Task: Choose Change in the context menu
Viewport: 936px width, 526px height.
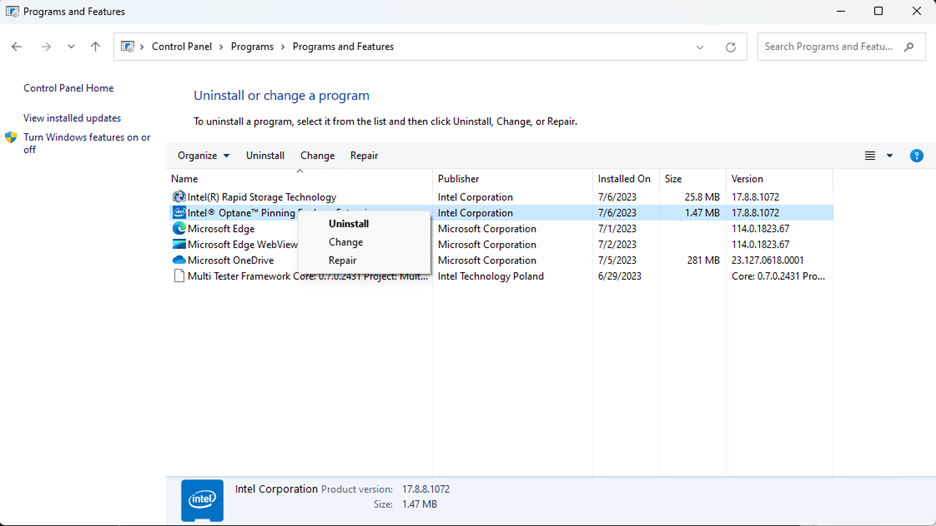Action: pos(346,242)
